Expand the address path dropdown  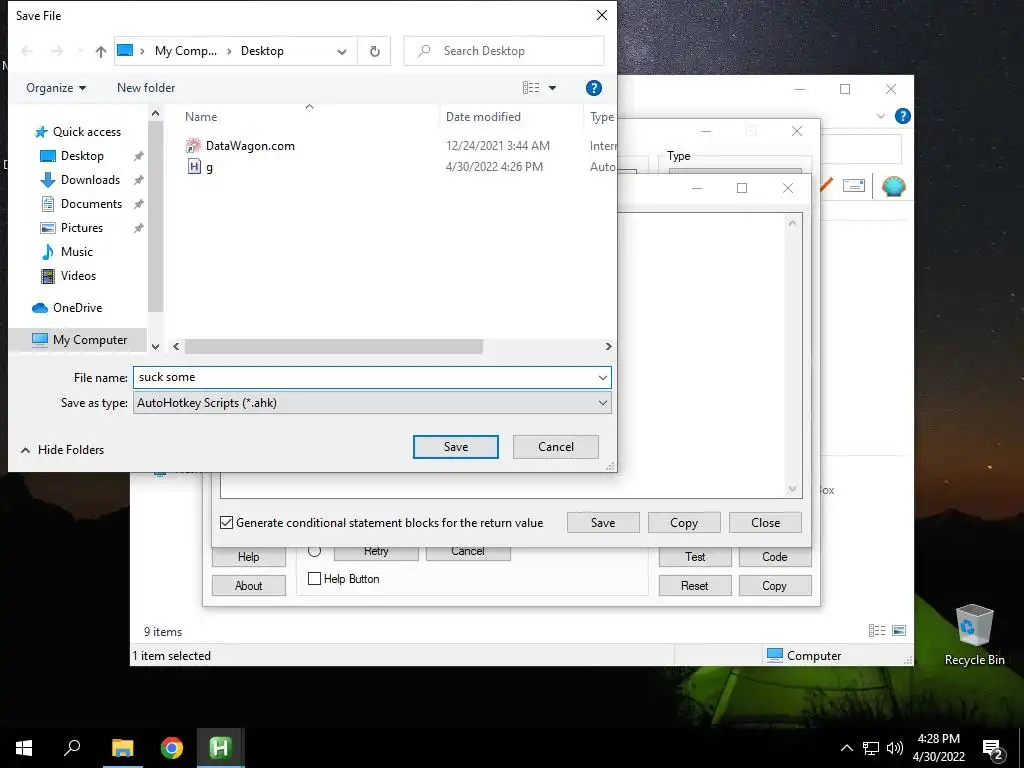coord(342,51)
